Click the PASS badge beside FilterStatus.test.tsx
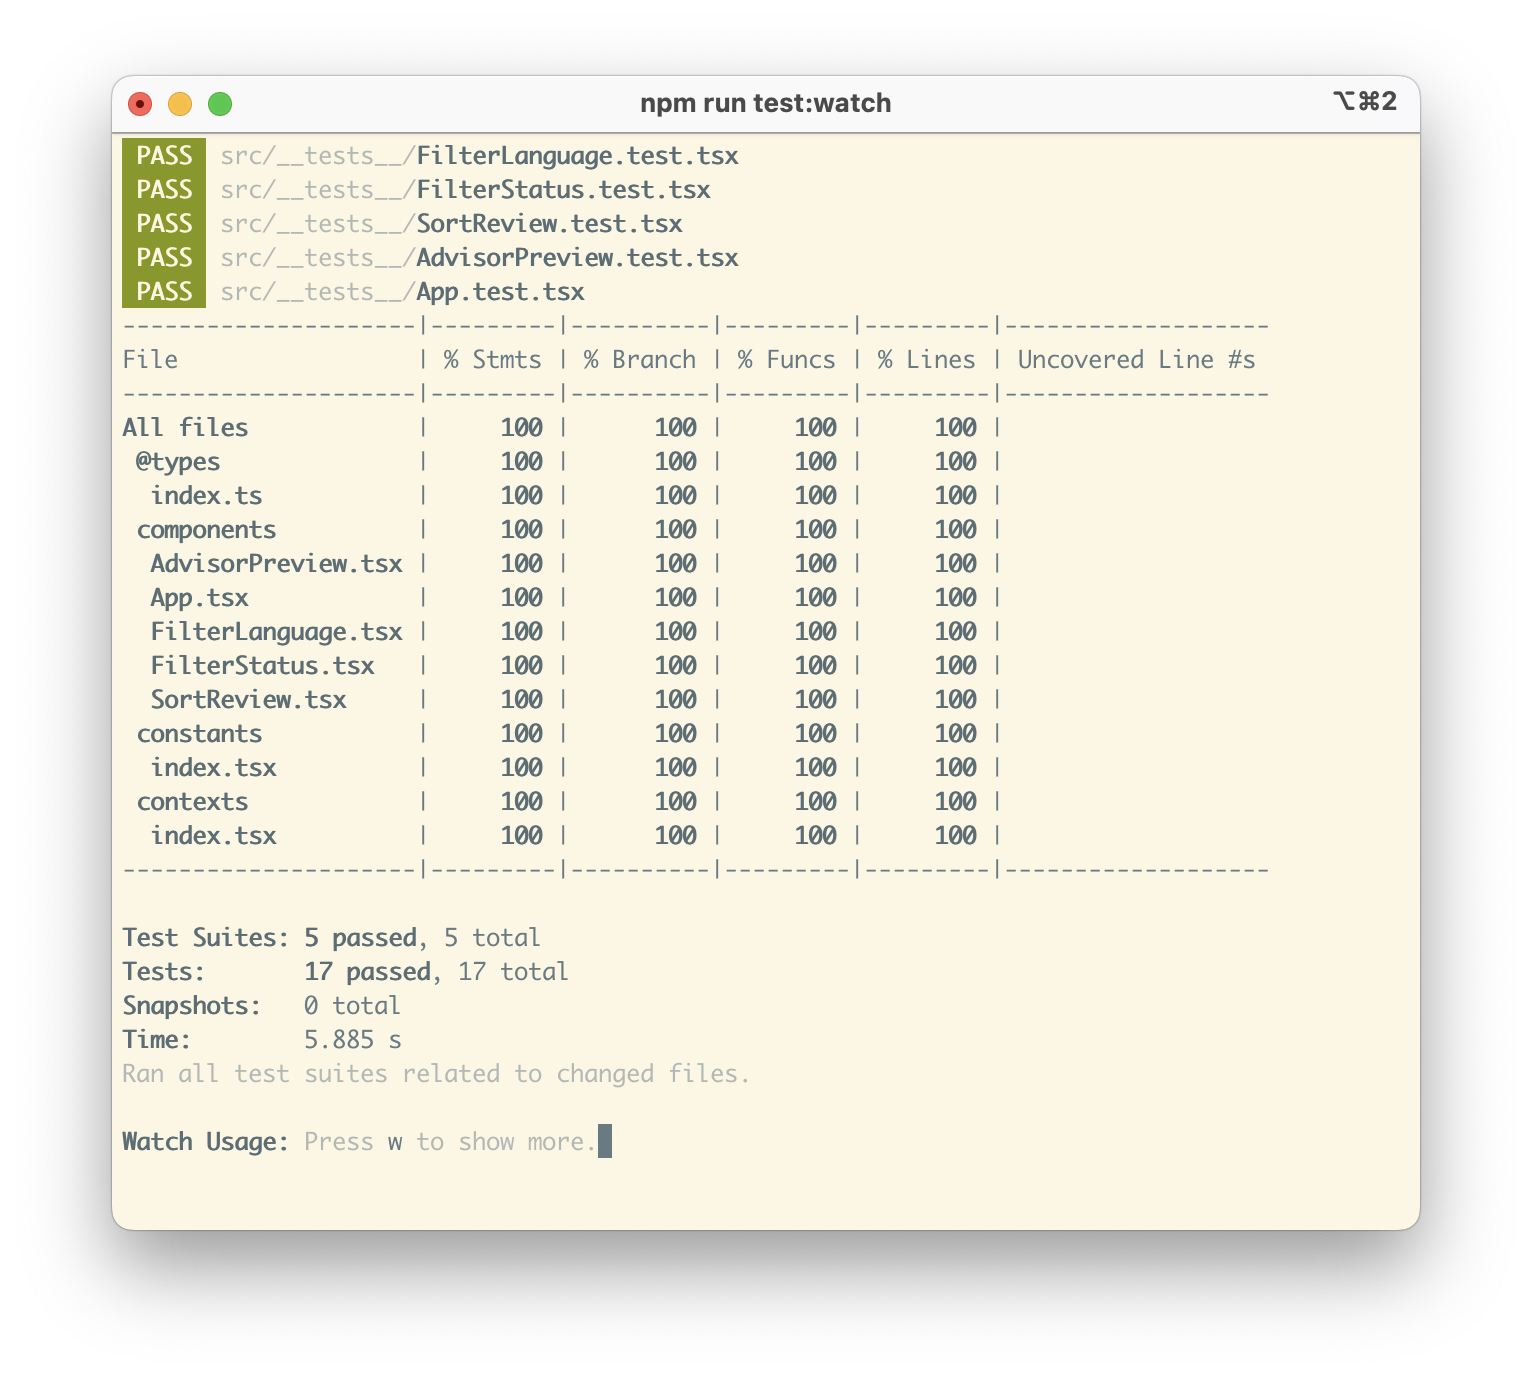This screenshot has height=1378, width=1532. coord(163,190)
